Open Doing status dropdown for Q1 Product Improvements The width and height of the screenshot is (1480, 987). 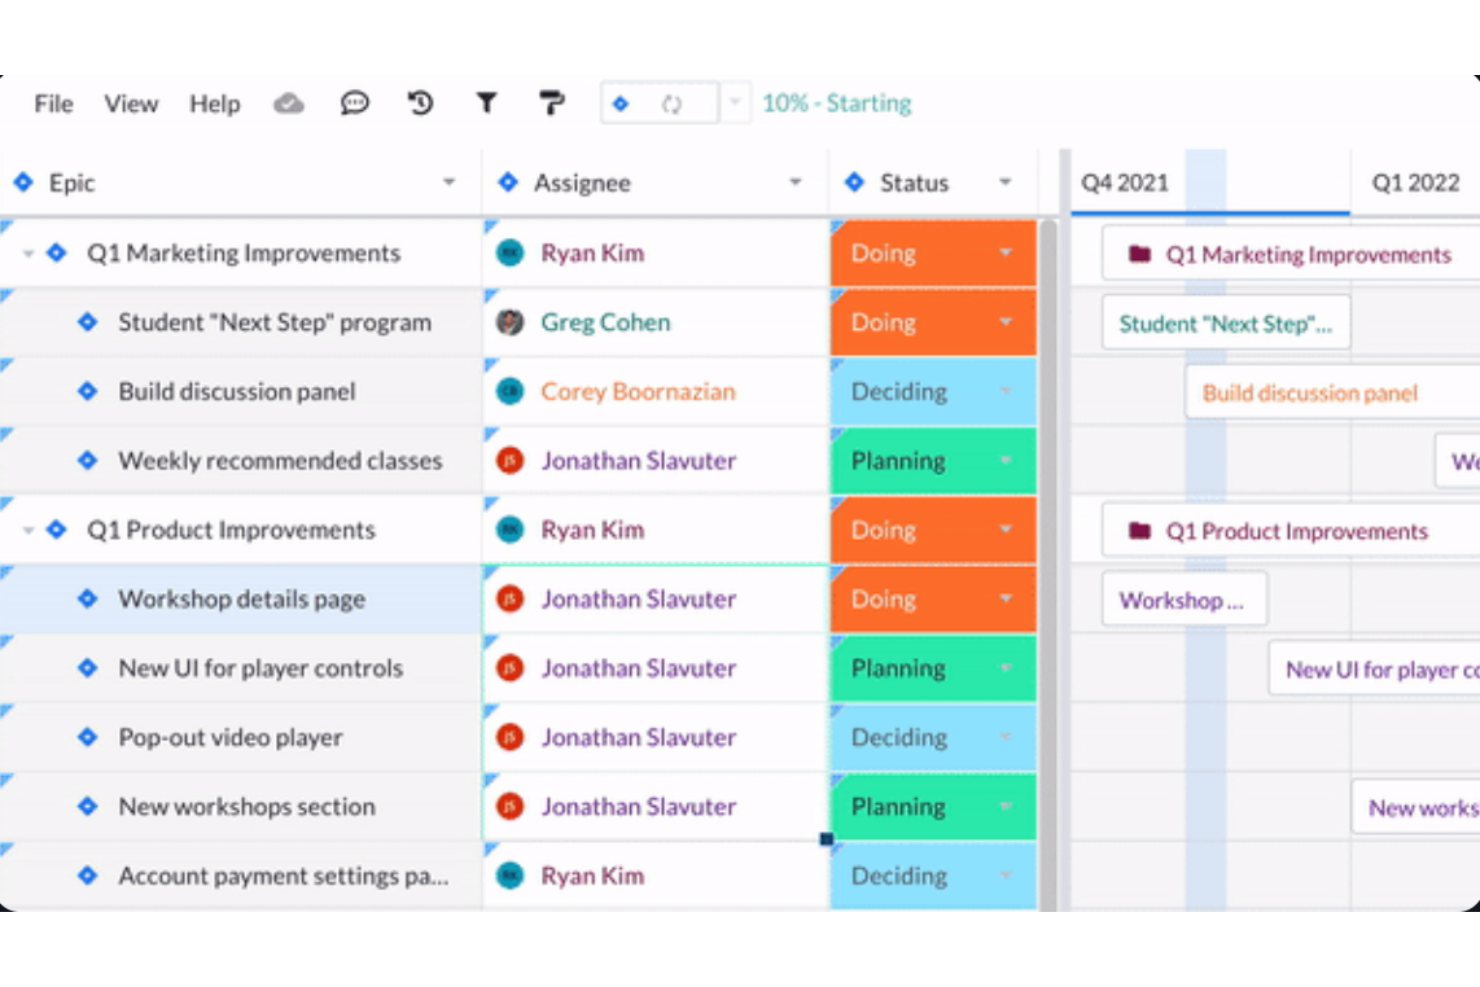1006,529
